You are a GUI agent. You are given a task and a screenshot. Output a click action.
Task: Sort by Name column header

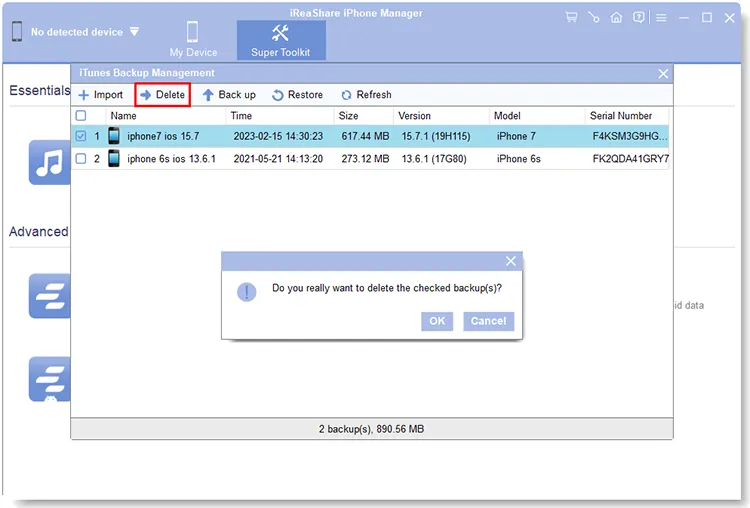pos(123,116)
